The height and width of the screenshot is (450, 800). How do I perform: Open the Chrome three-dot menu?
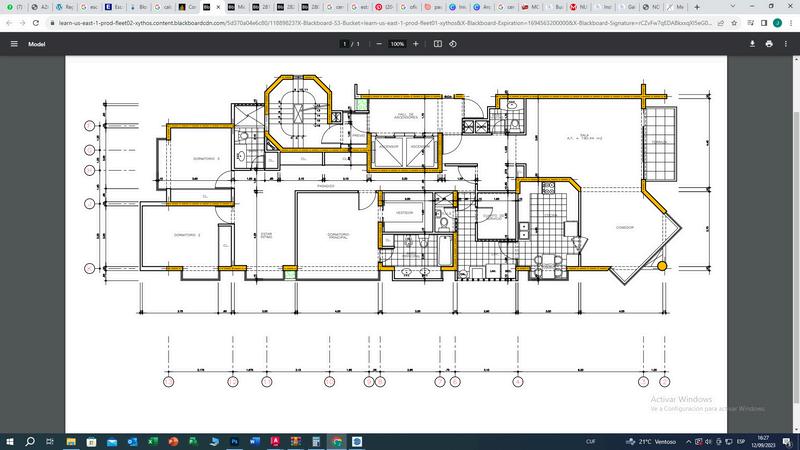pyautogui.click(x=791, y=21)
